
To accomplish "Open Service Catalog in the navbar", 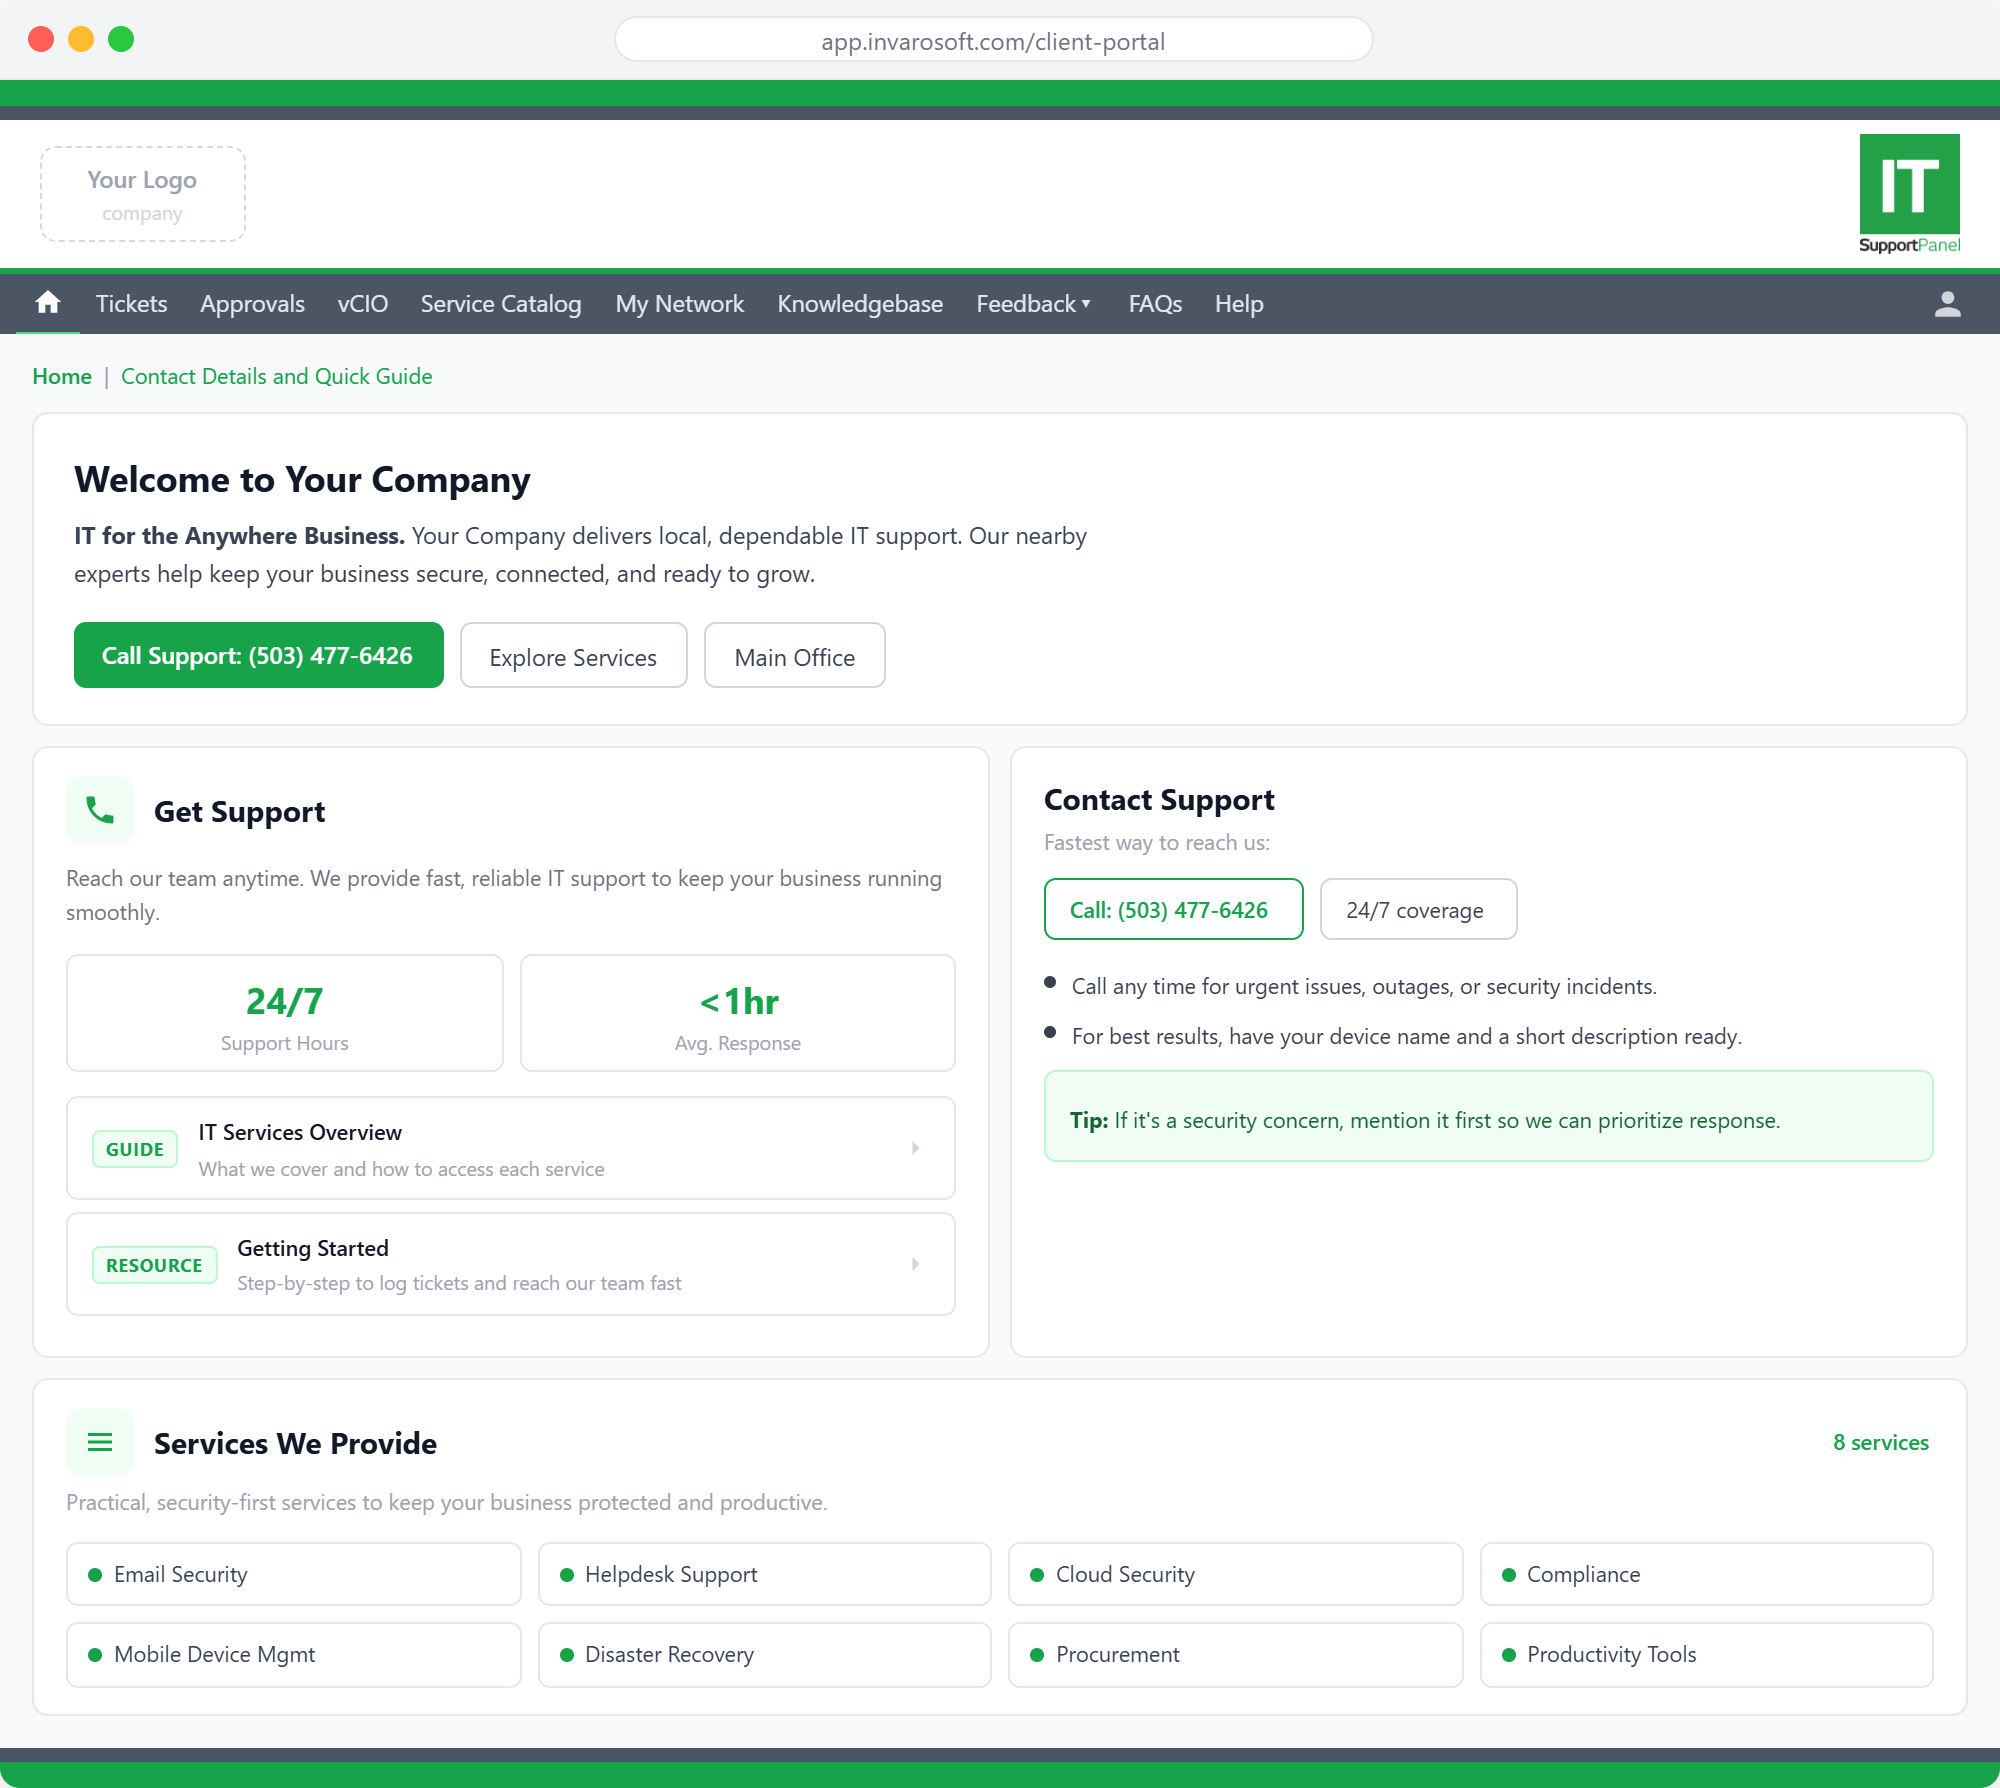I will coord(500,304).
